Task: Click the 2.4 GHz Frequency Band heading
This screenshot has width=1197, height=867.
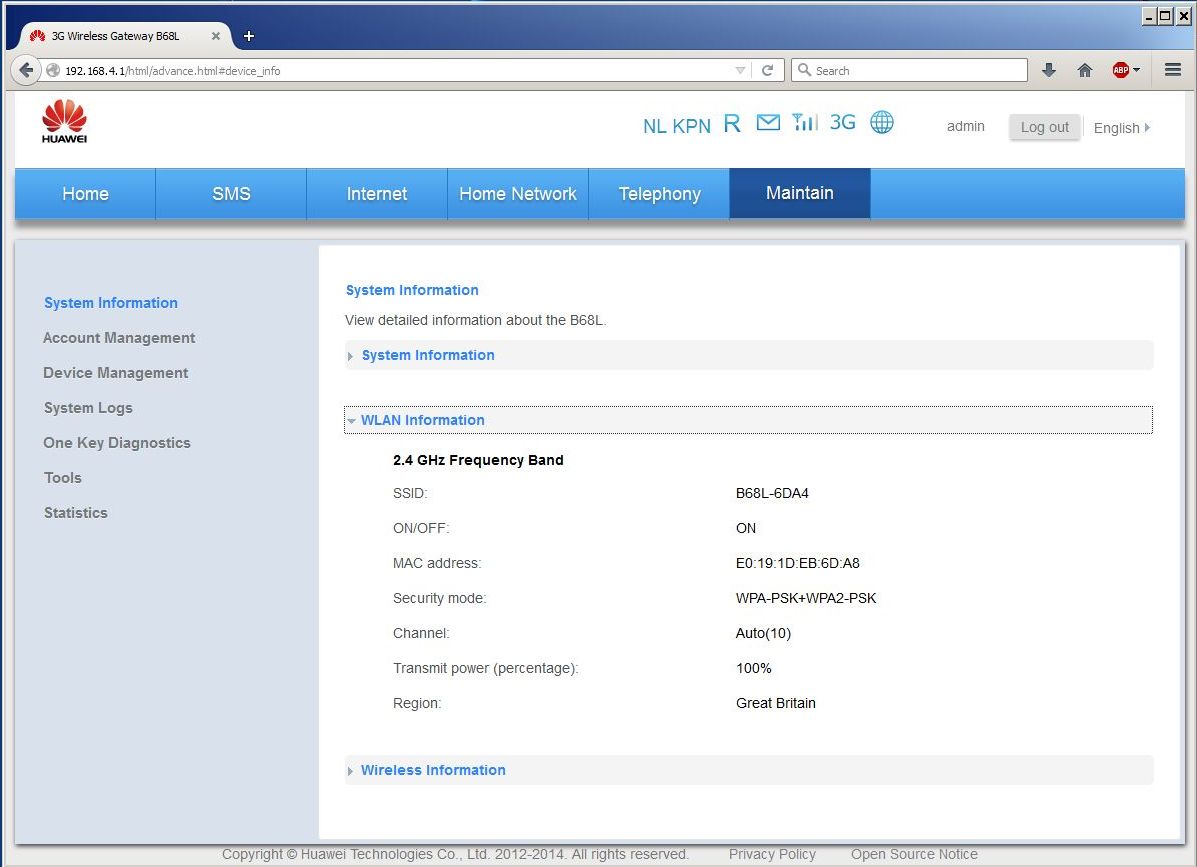Action: pos(478,460)
